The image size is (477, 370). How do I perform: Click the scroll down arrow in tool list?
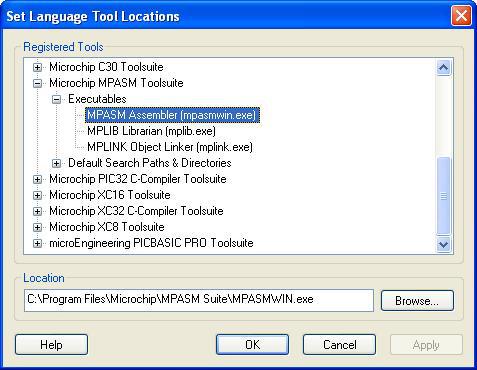point(443,244)
